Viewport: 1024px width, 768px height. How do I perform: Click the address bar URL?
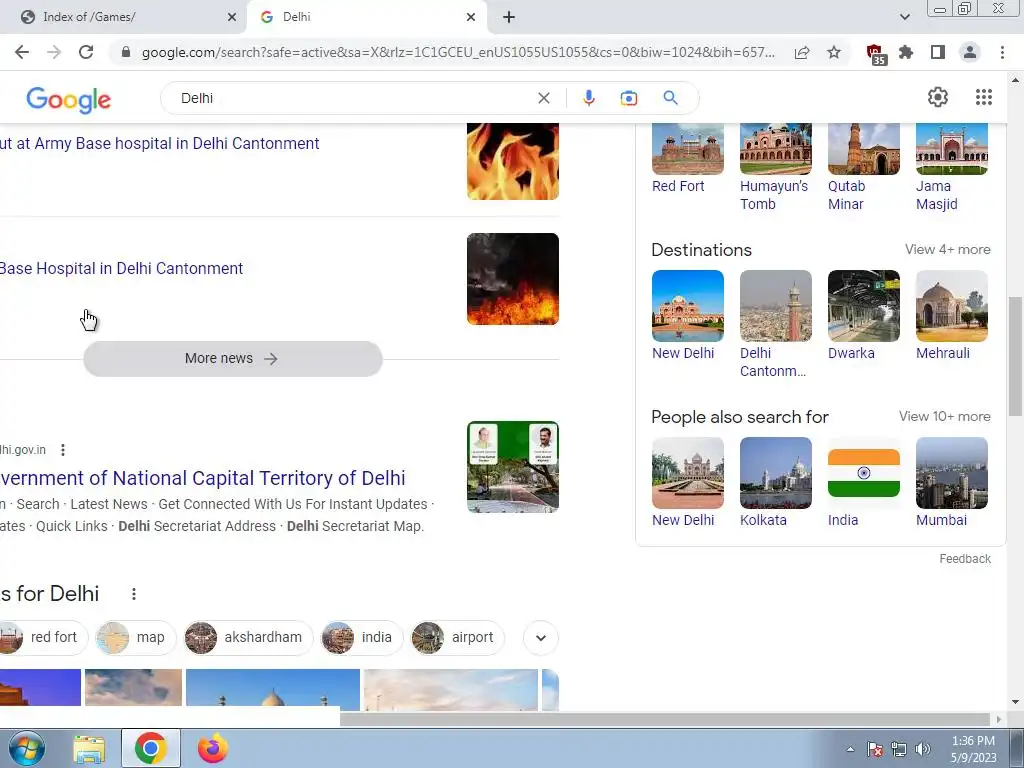[457, 52]
